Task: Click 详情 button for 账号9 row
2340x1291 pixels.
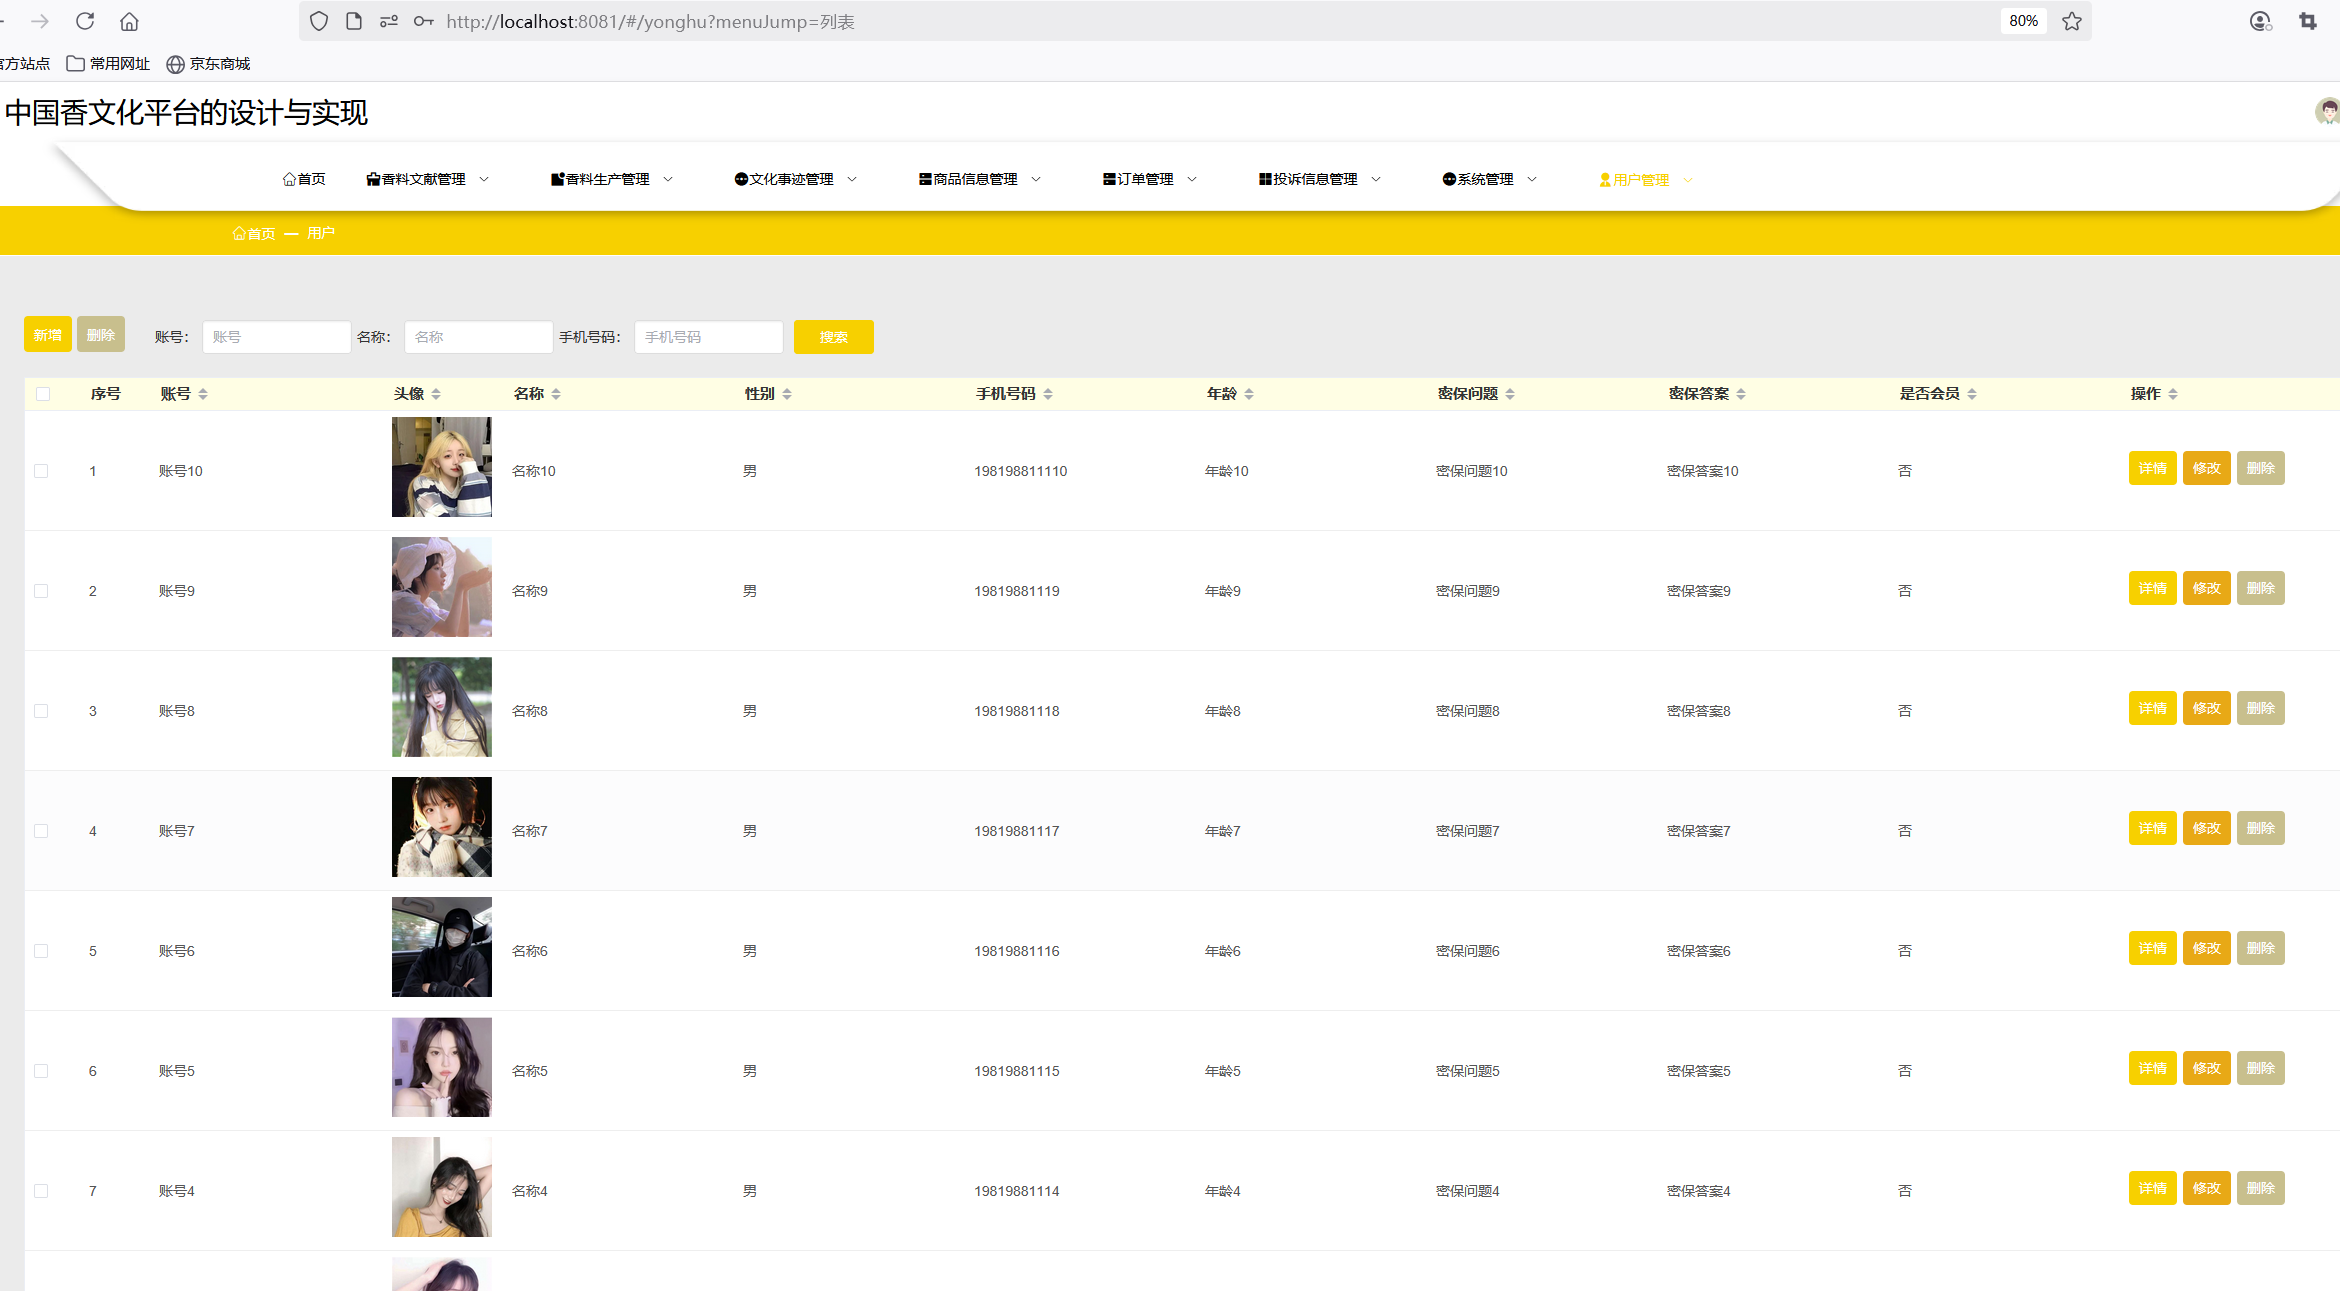Action: [x=2152, y=588]
